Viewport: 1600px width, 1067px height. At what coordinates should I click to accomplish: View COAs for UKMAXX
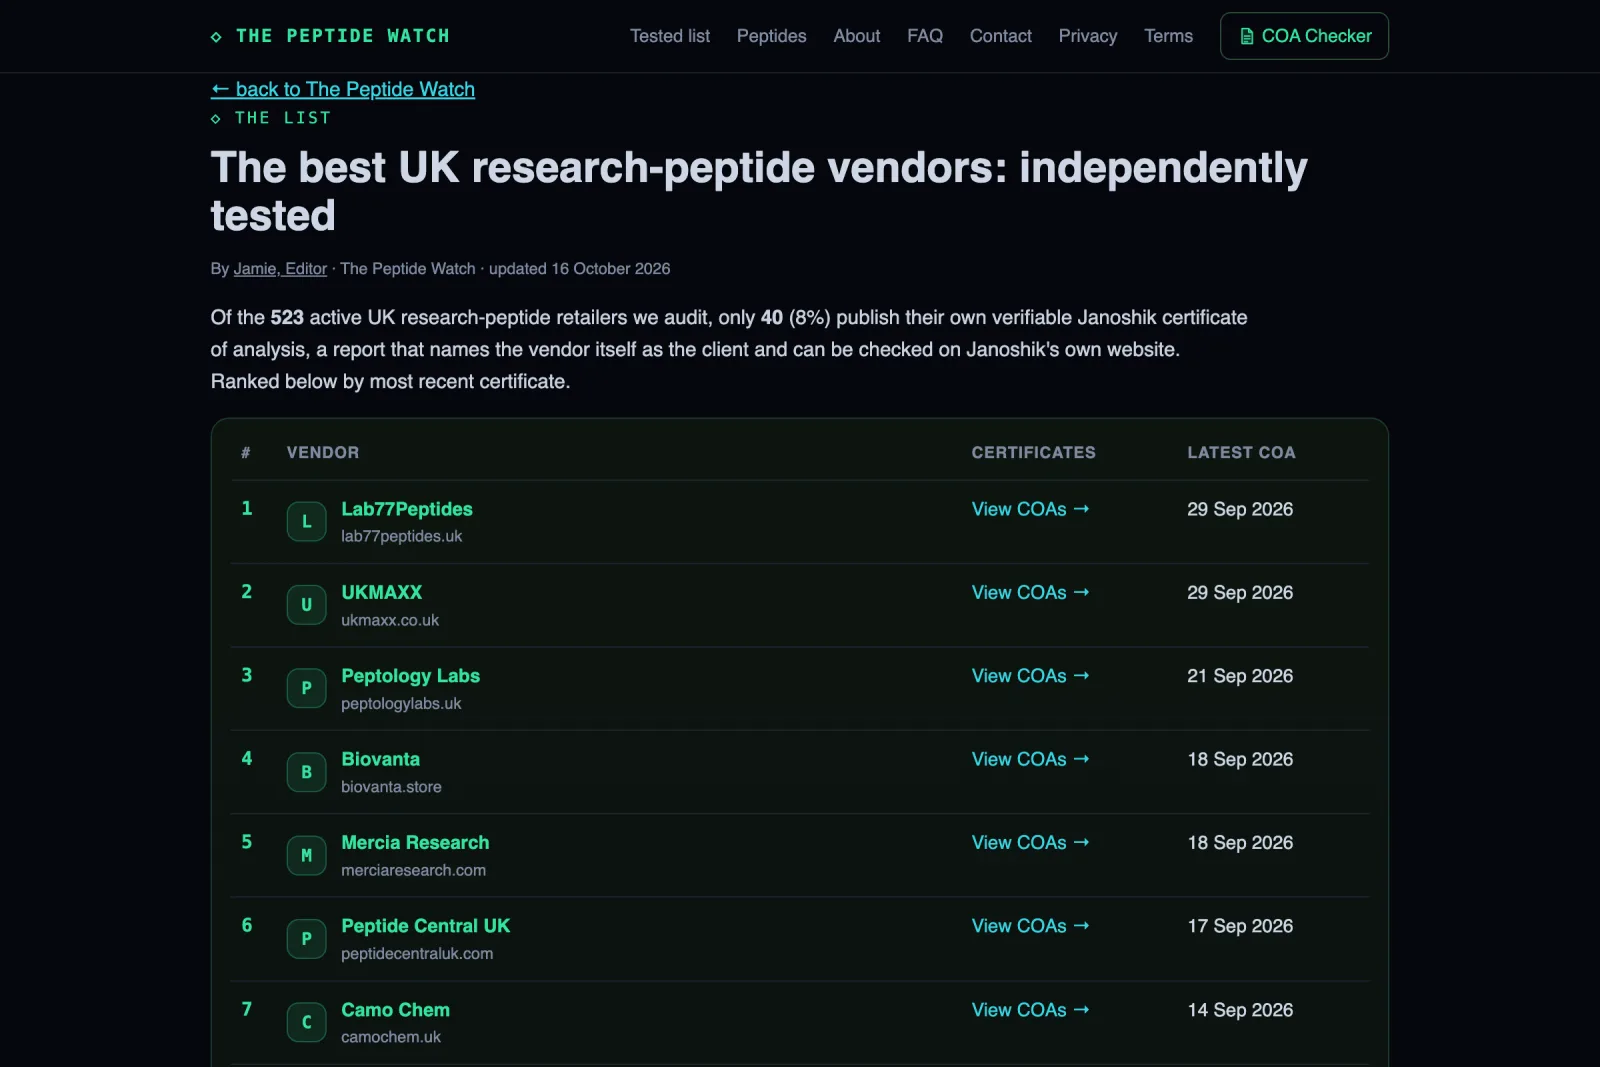point(1030,592)
